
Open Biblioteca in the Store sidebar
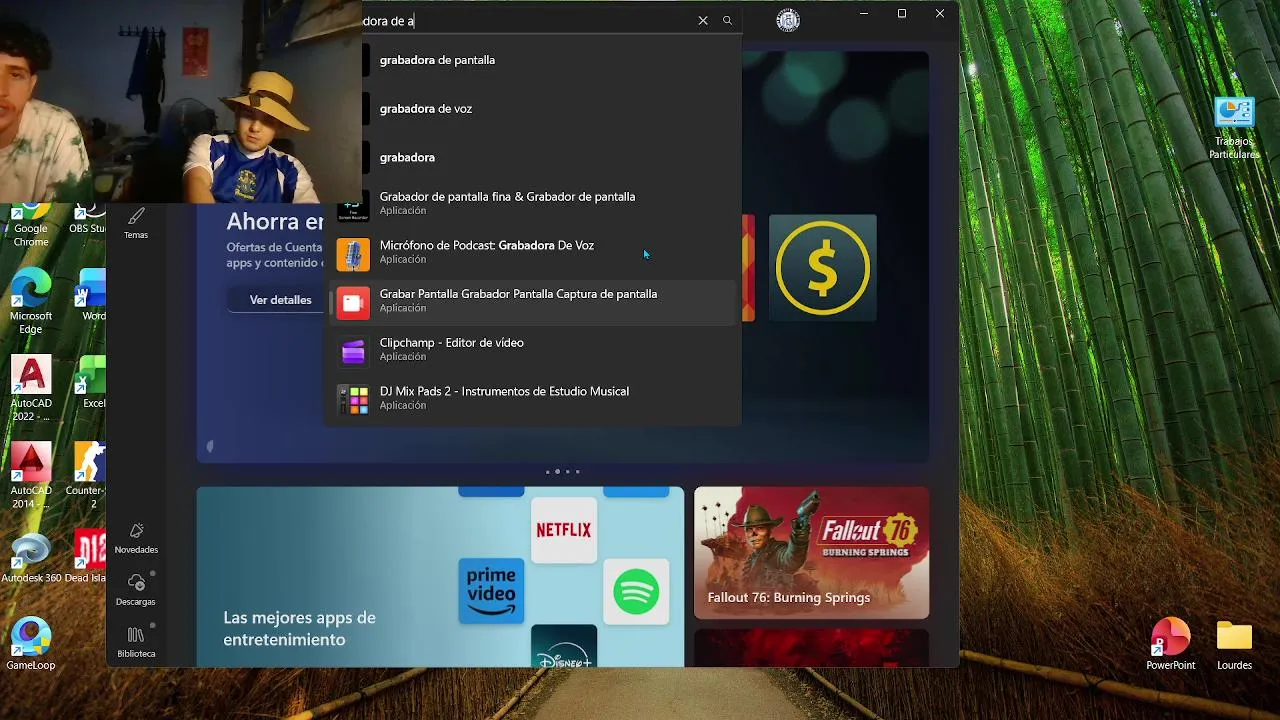[136, 642]
